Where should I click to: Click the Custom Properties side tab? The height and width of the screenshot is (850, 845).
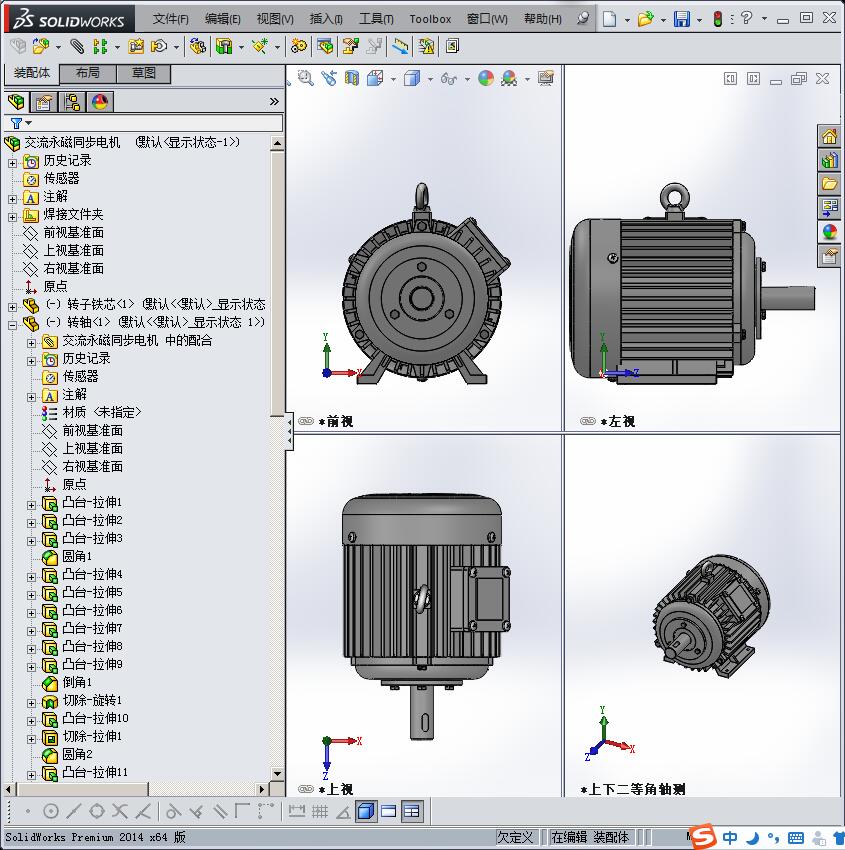point(829,255)
